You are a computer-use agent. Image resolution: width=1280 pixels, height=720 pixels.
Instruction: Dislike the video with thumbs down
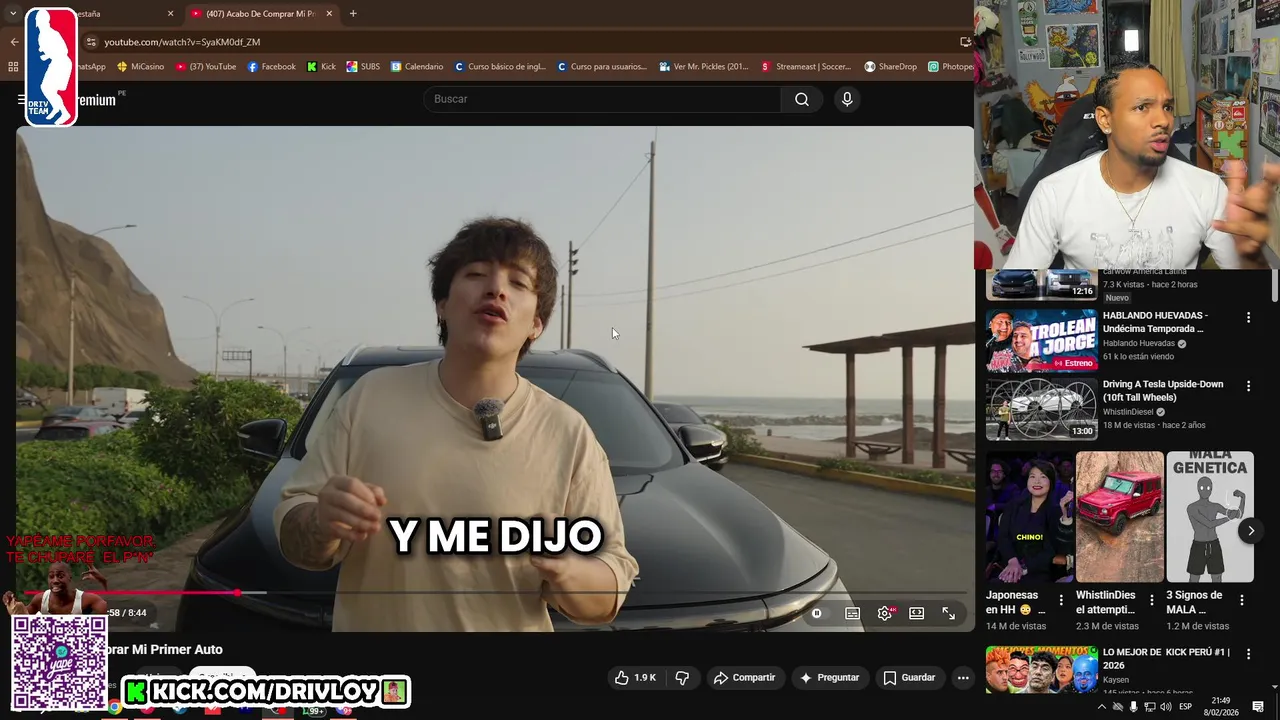coord(682,678)
